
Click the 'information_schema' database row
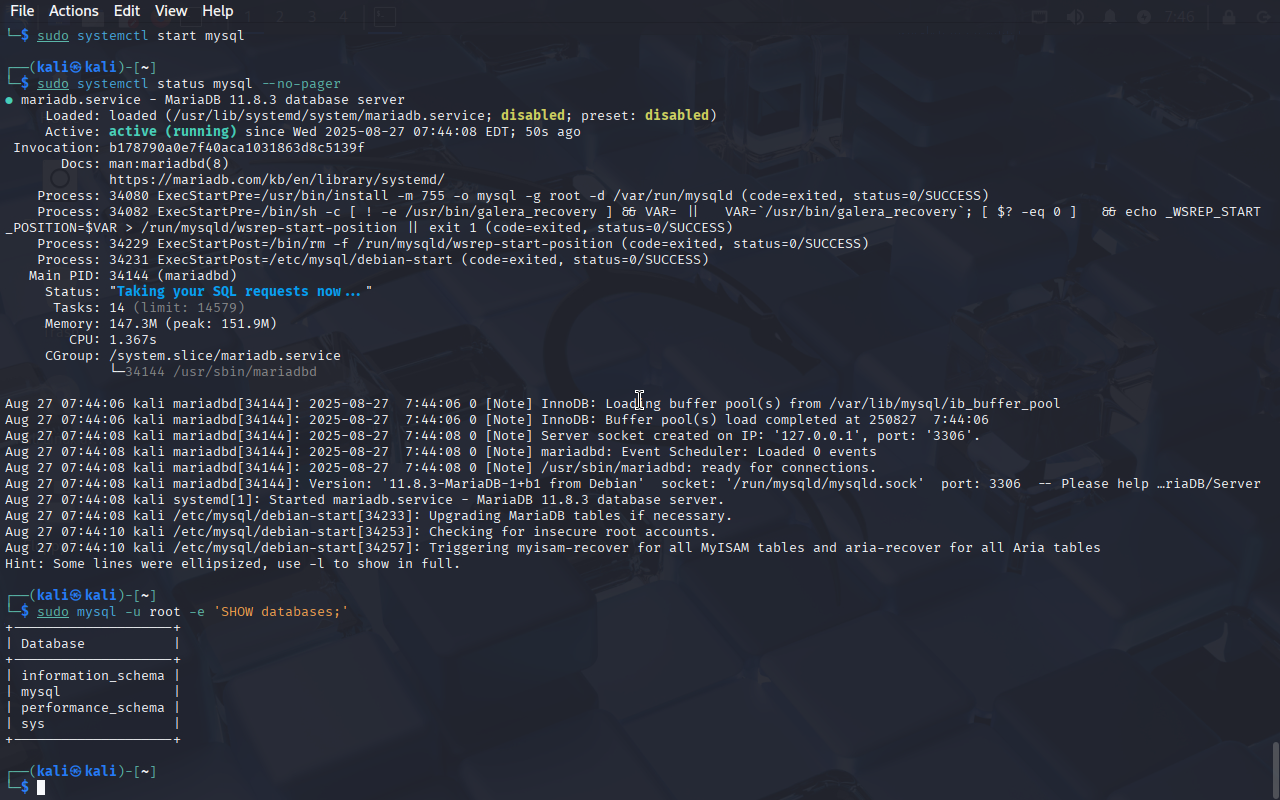[93, 676]
